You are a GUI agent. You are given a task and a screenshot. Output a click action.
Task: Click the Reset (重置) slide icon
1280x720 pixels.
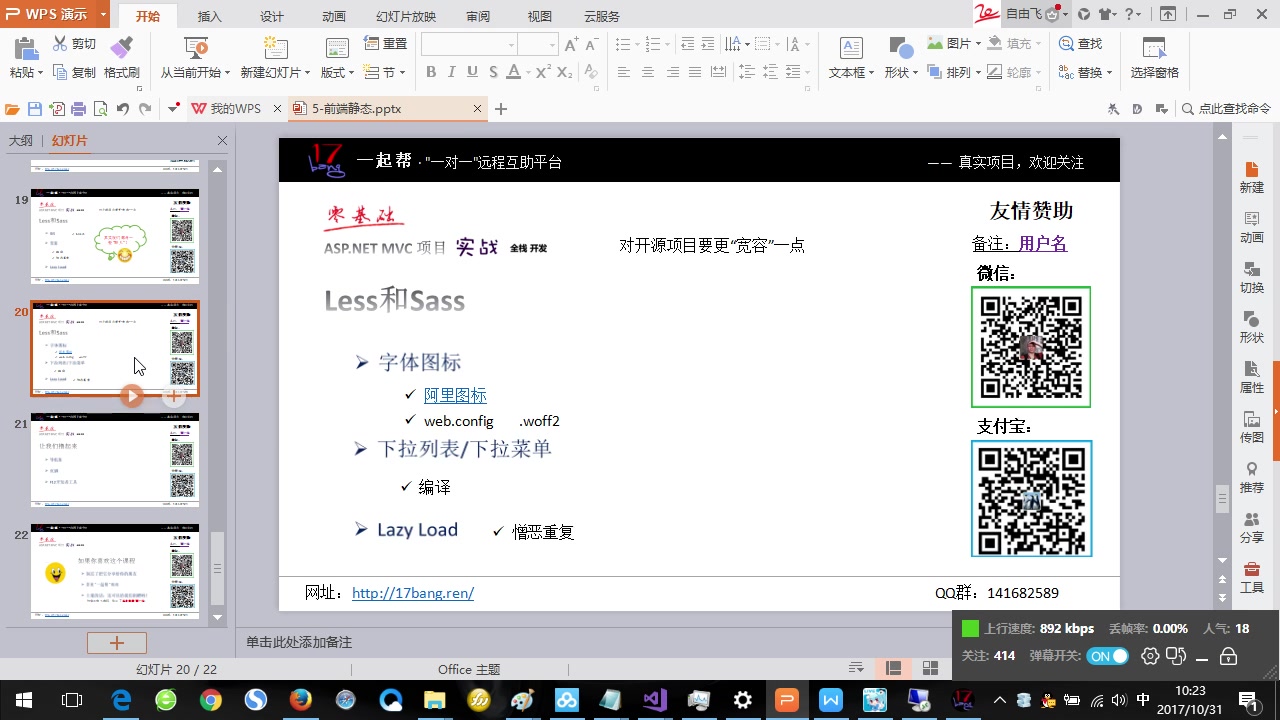pos(371,44)
